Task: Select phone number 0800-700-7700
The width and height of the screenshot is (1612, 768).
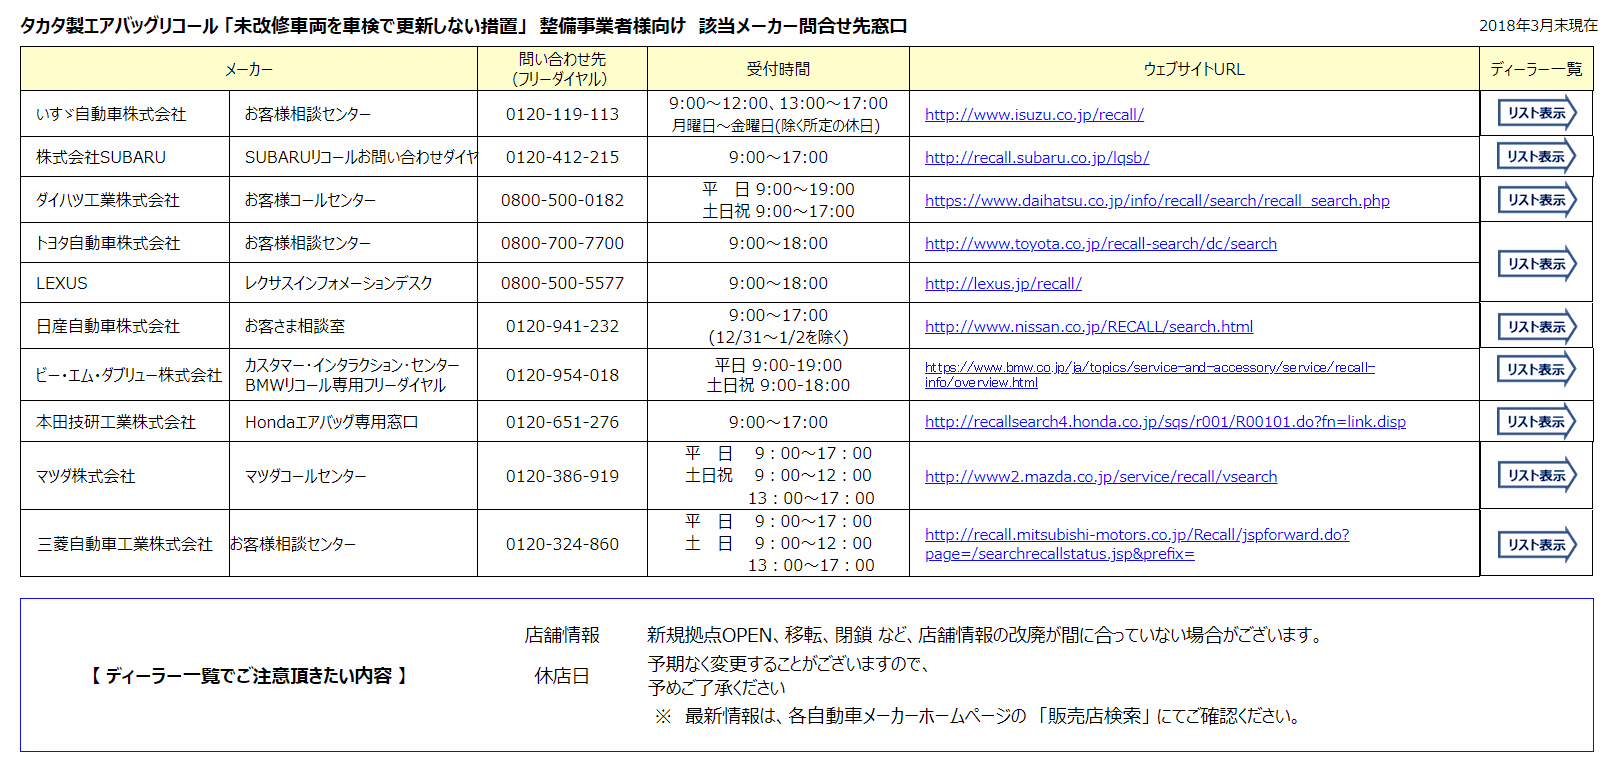Action: (562, 243)
